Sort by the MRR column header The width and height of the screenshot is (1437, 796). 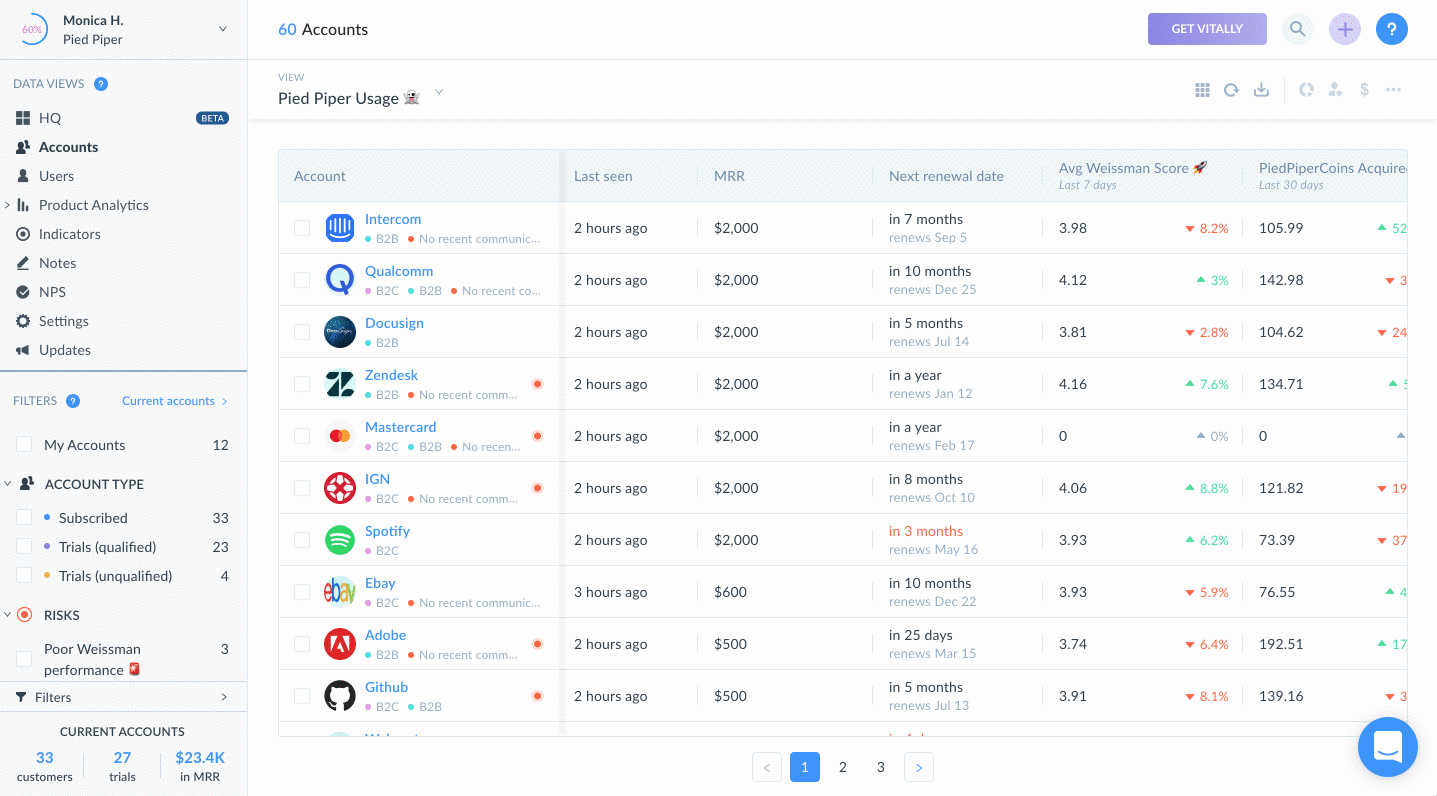click(x=729, y=176)
